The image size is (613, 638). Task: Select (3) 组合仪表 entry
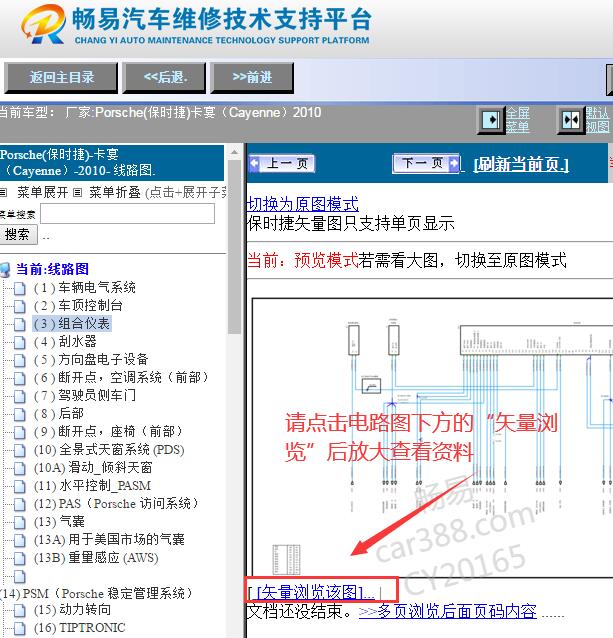tap(72, 323)
